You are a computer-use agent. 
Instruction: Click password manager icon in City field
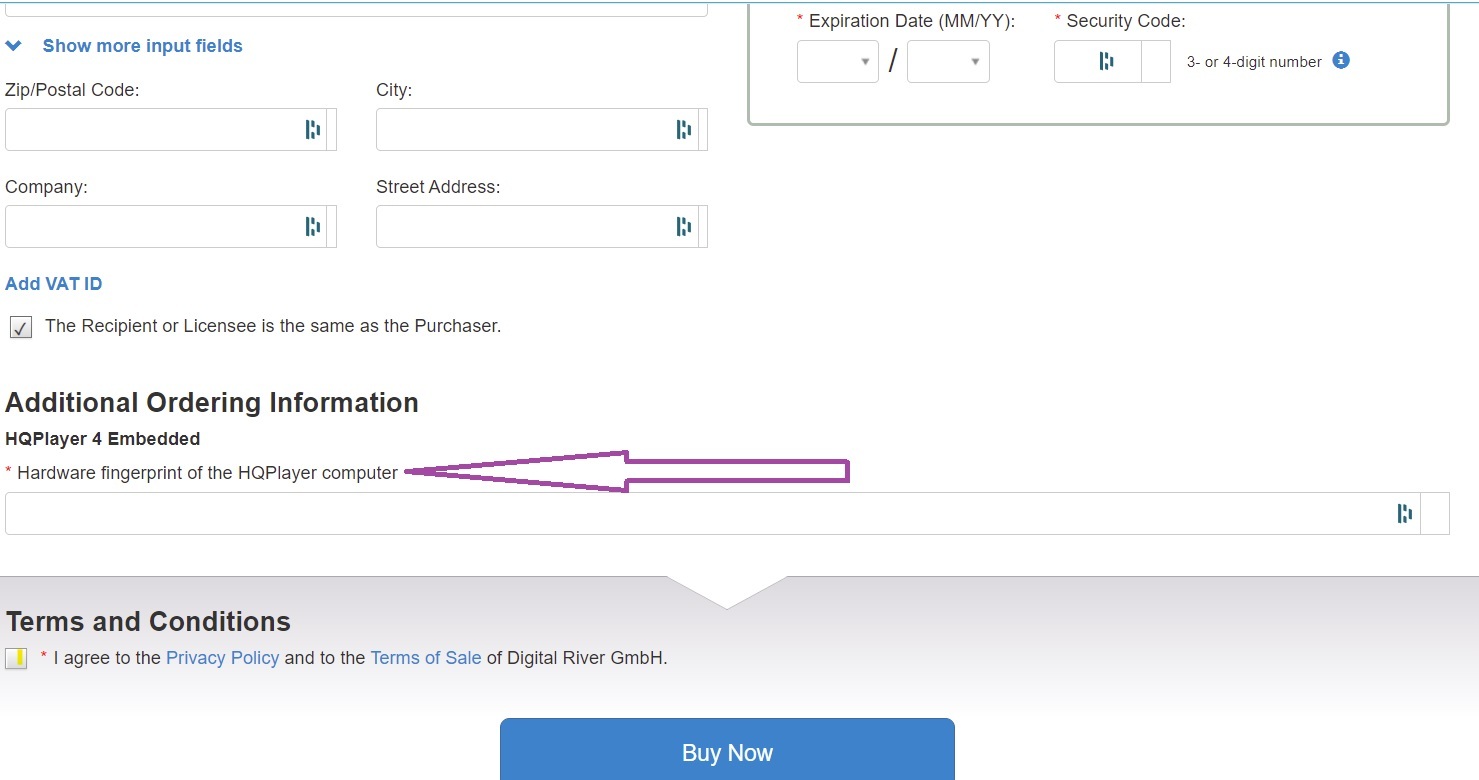pos(684,129)
